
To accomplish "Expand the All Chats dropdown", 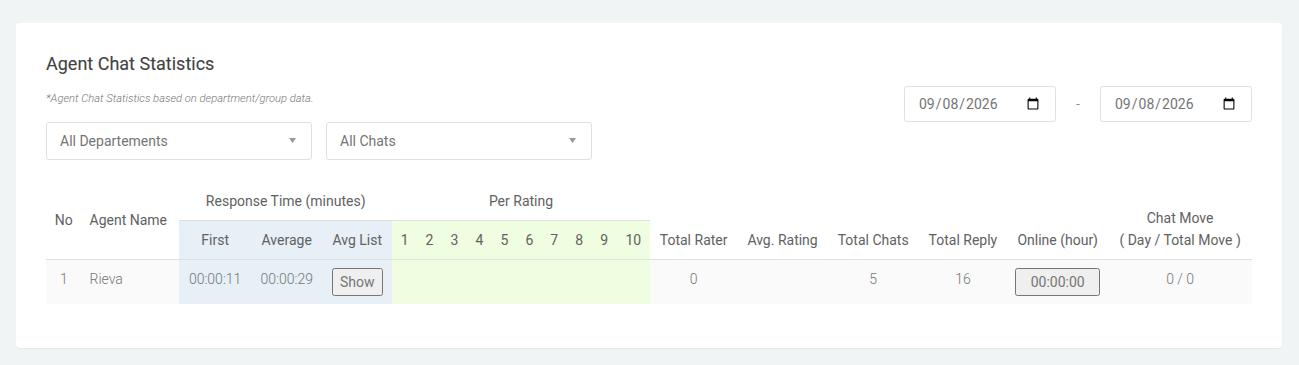I will [x=459, y=141].
